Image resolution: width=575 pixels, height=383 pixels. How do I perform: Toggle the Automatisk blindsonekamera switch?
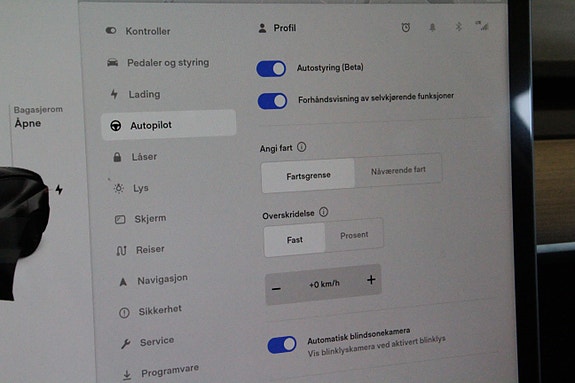click(x=282, y=345)
